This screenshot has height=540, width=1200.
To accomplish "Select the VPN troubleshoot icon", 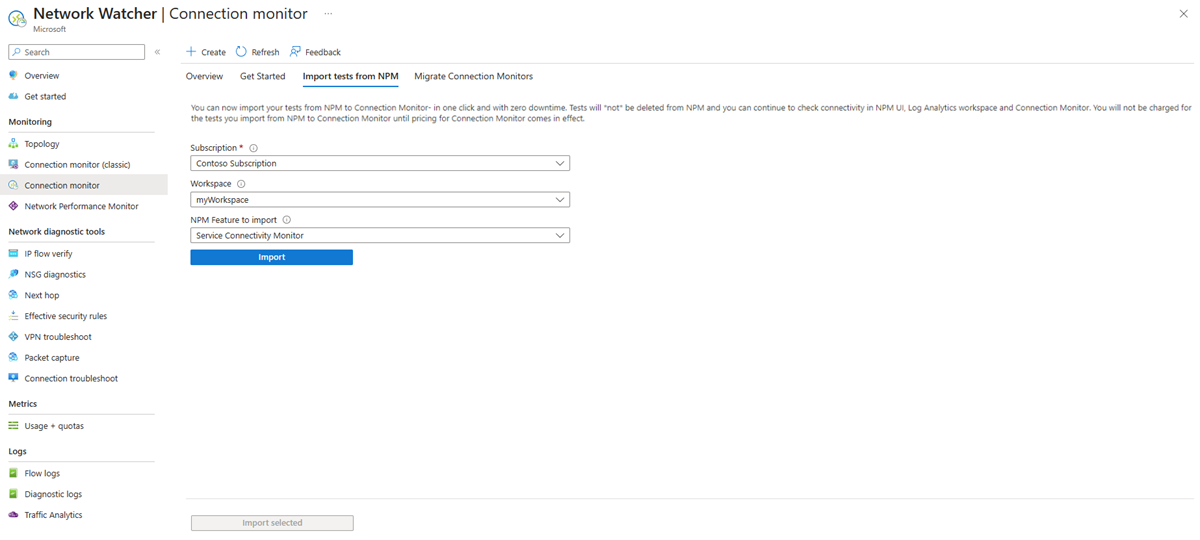I will pos(14,337).
